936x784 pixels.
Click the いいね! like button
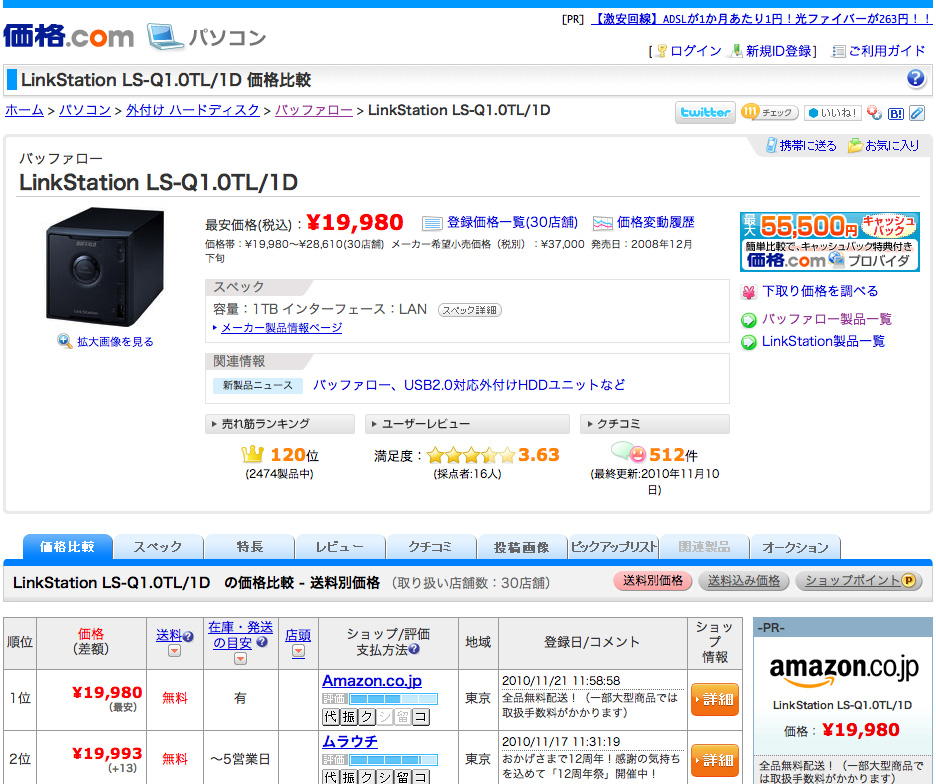coord(833,113)
